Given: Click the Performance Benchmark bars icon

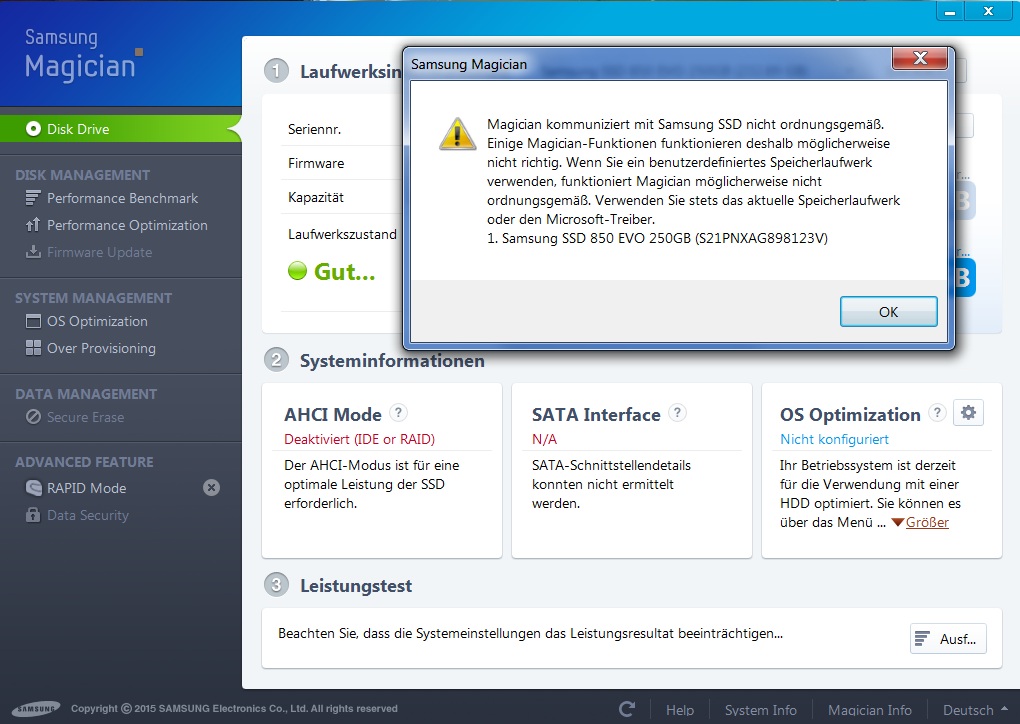Looking at the screenshot, I should (33, 198).
